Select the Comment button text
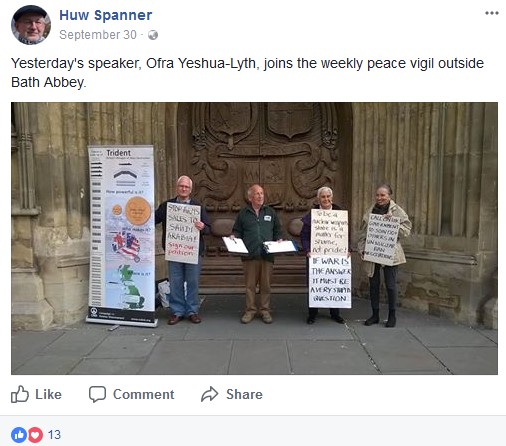This screenshot has height=446, width=506. click(143, 394)
